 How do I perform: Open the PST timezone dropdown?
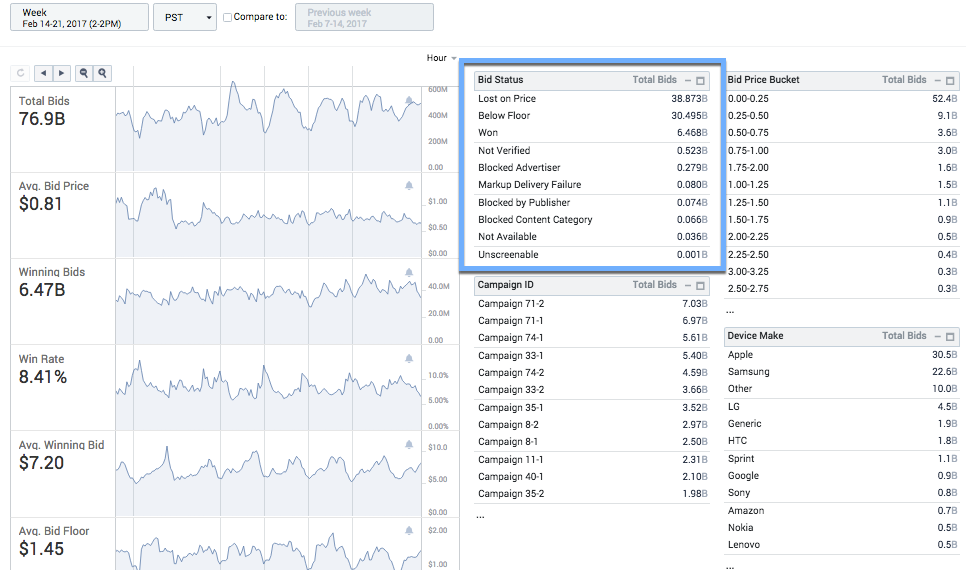click(184, 17)
